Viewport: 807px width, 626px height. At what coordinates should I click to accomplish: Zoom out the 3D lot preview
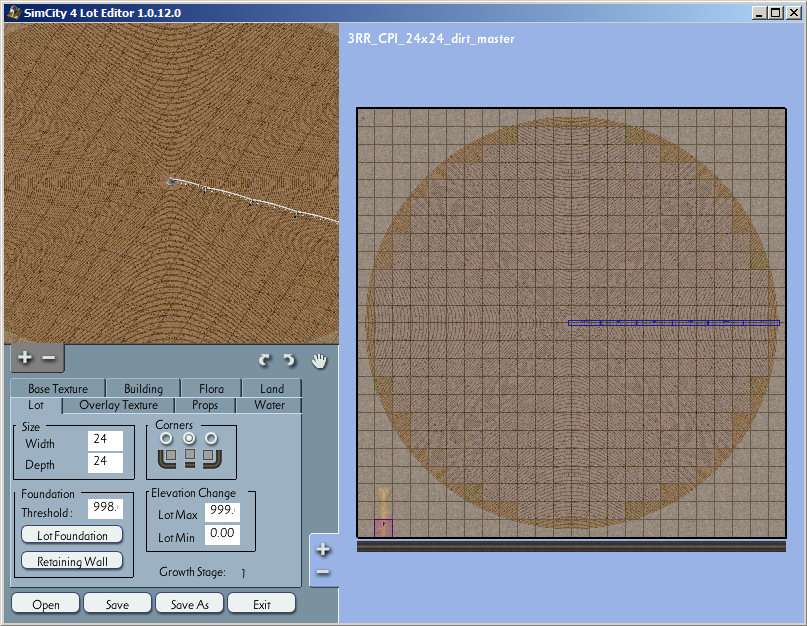point(49,357)
